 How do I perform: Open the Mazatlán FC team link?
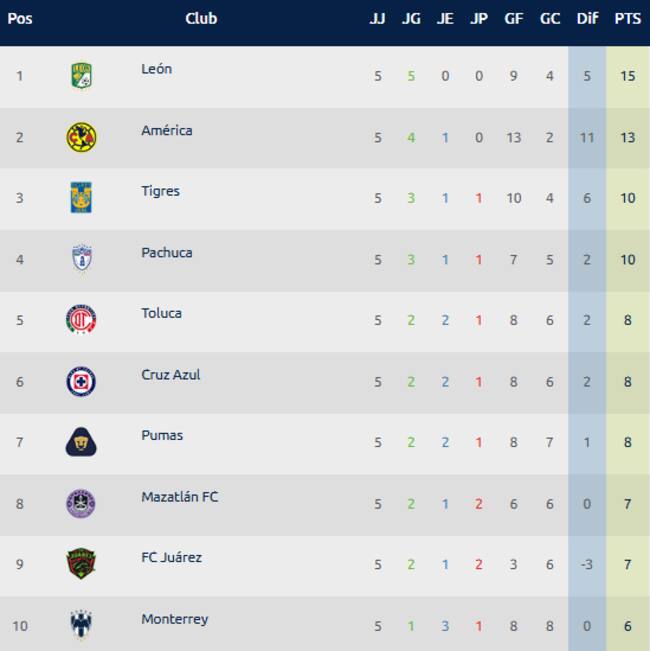(179, 496)
